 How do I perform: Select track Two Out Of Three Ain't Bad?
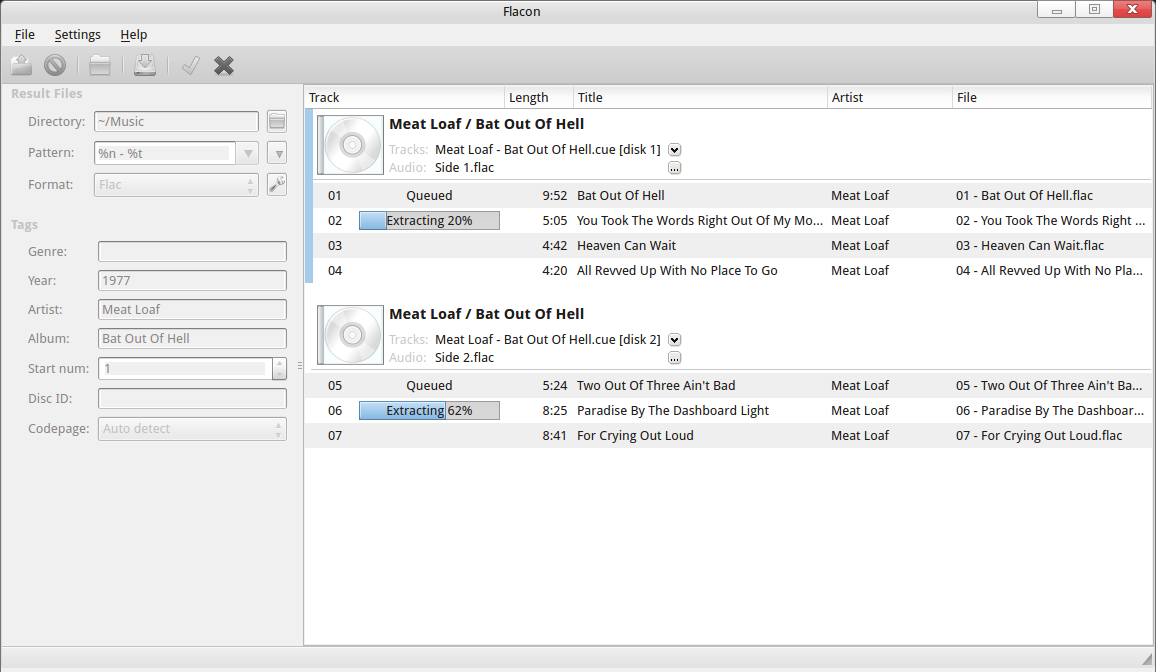(656, 385)
